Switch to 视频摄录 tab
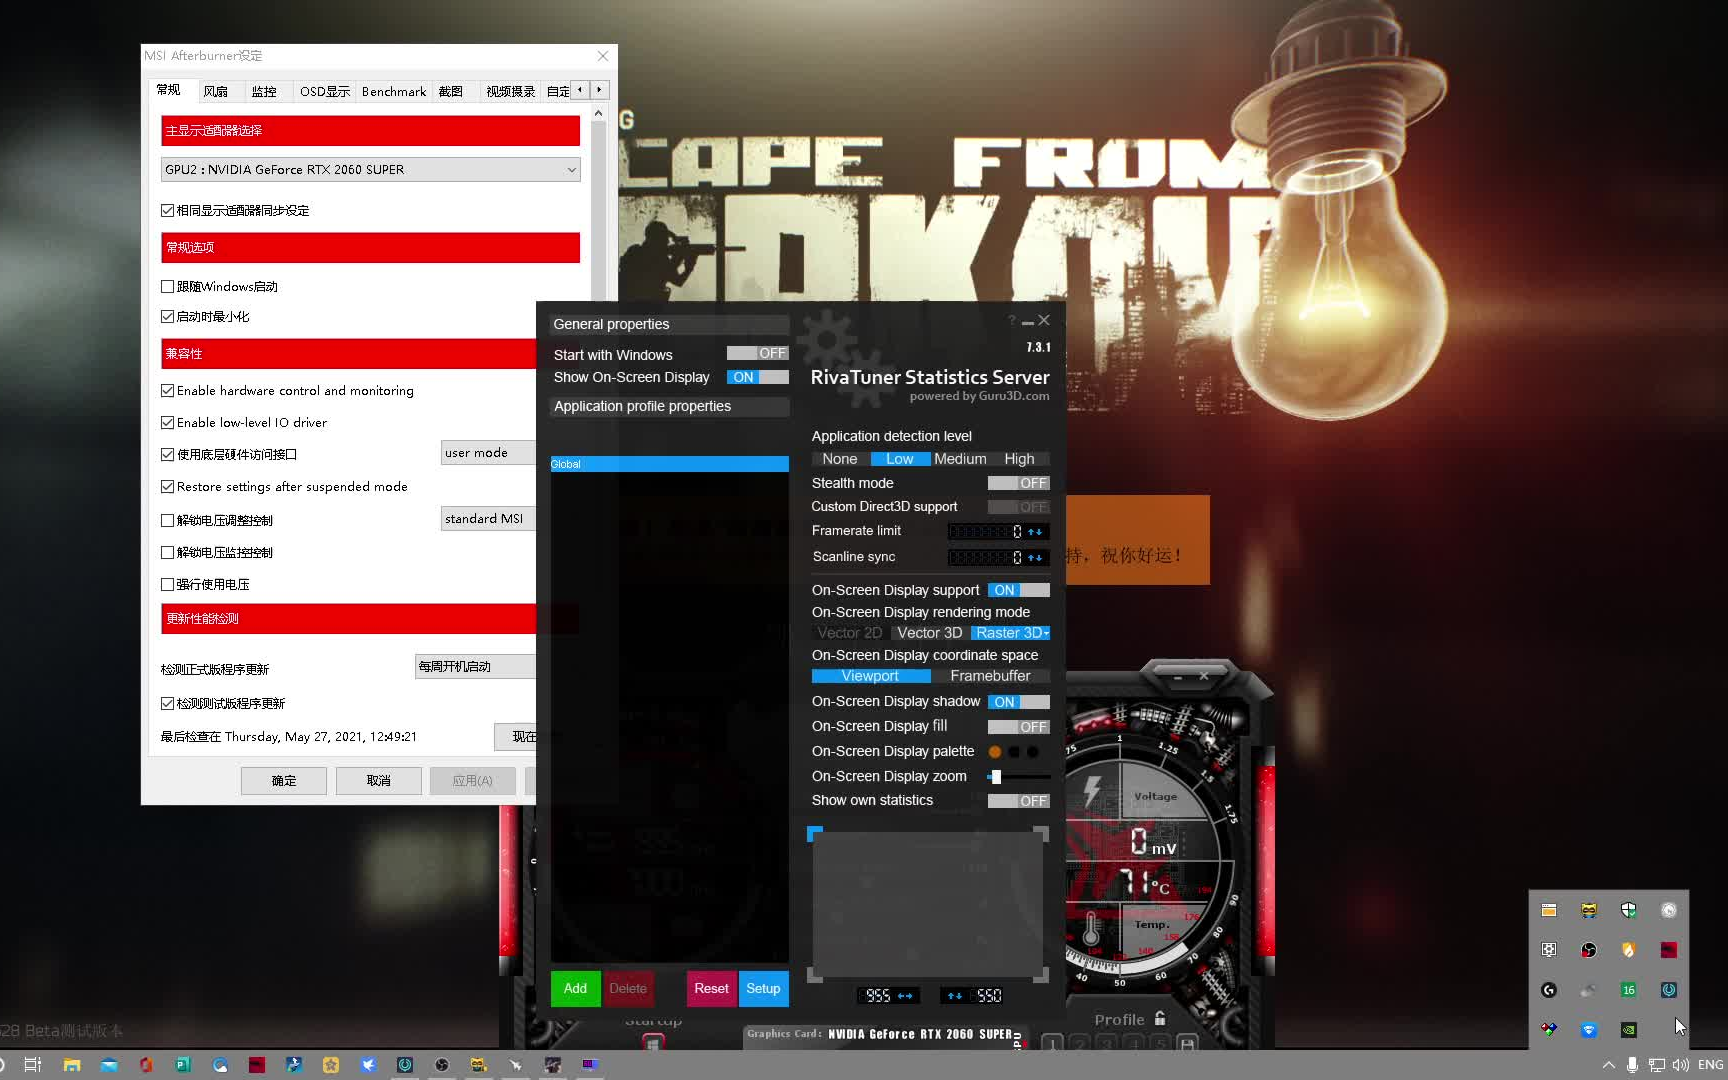This screenshot has width=1728, height=1080. tap(510, 91)
